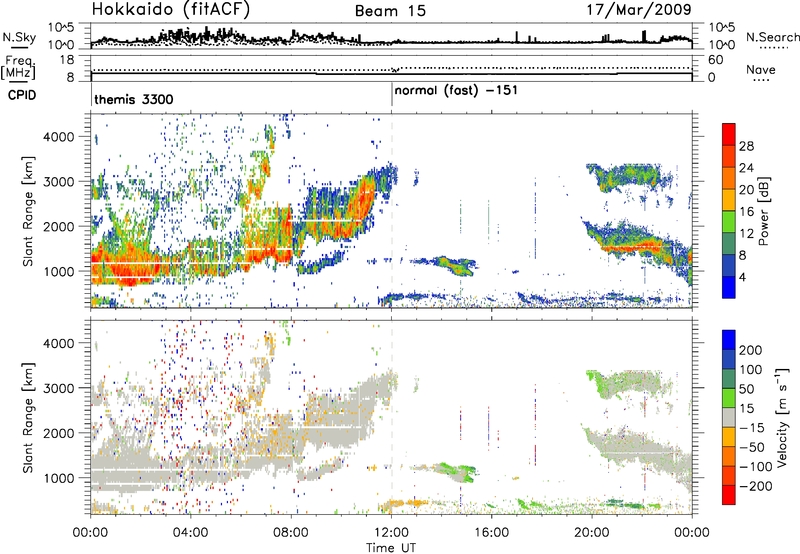800x554 pixels.
Task: Select the 100 tick on Velocity color bar
Action: [751, 370]
